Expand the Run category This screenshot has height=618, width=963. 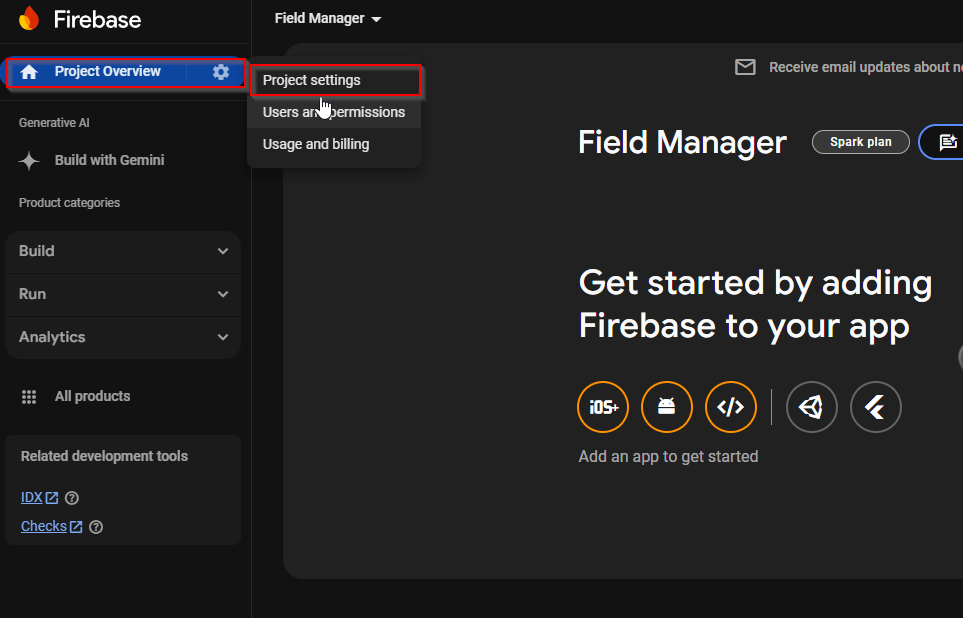click(x=123, y=294)
